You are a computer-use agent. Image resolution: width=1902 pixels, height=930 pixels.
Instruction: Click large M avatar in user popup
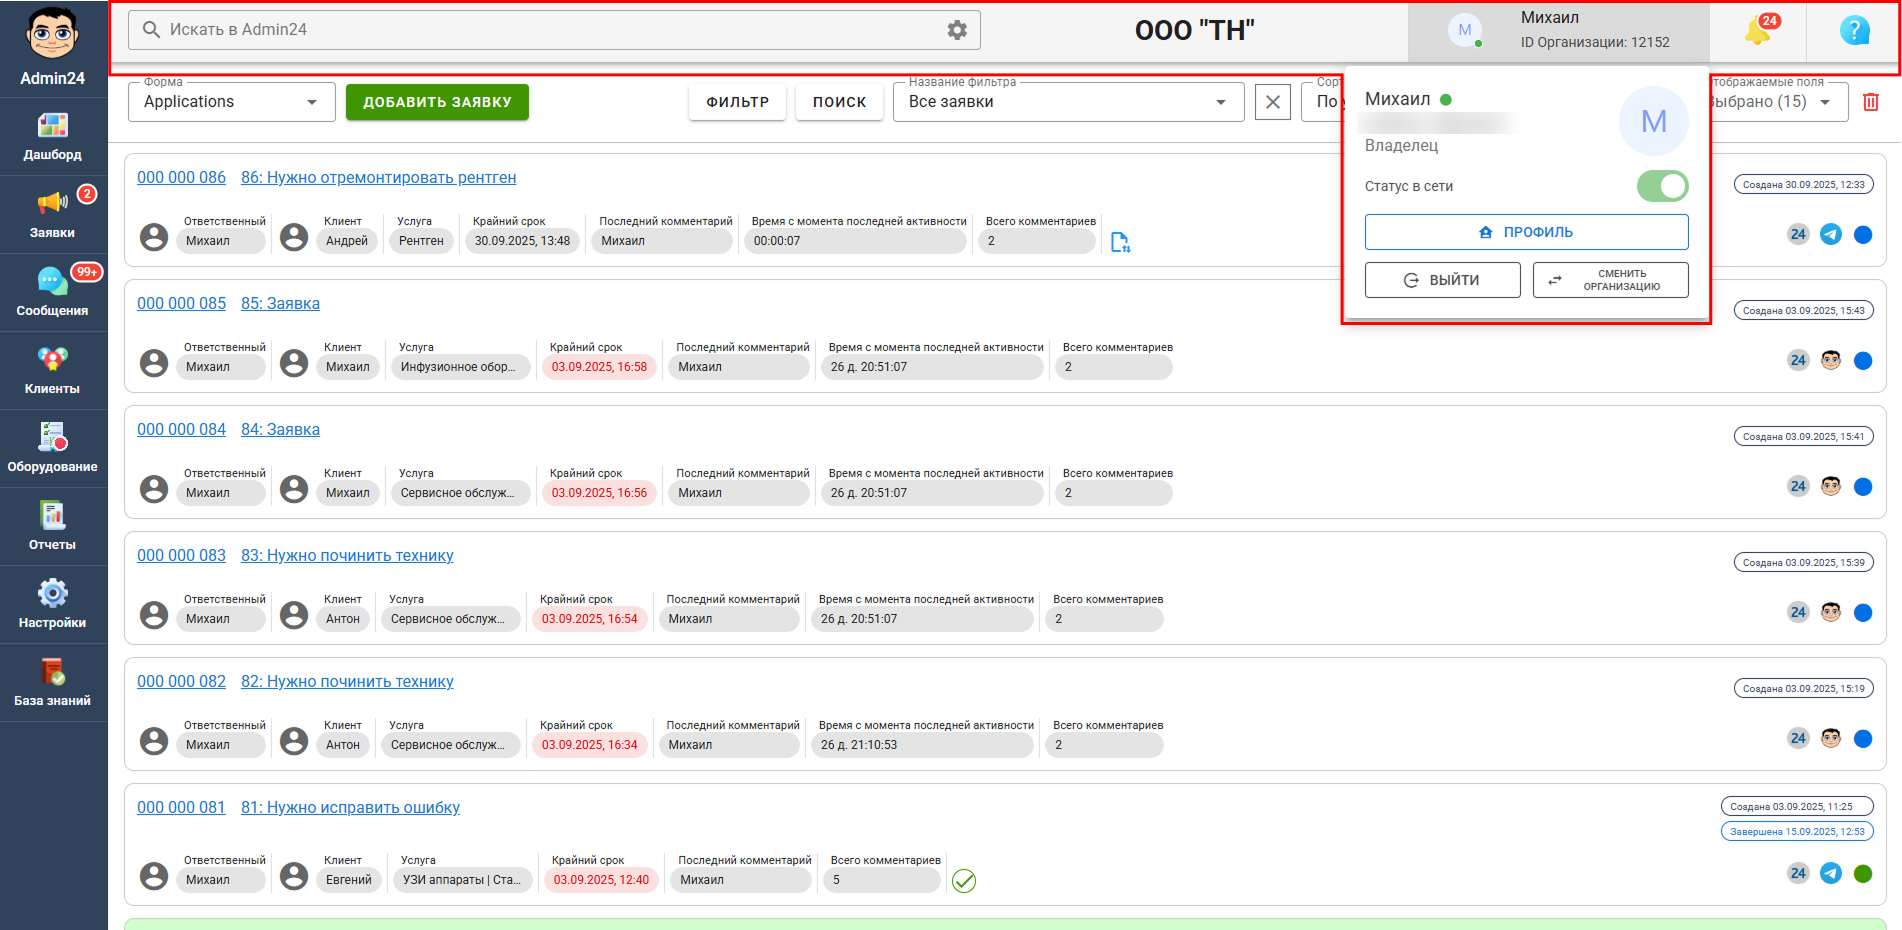pyautogui.click(x=1654, y=121)
